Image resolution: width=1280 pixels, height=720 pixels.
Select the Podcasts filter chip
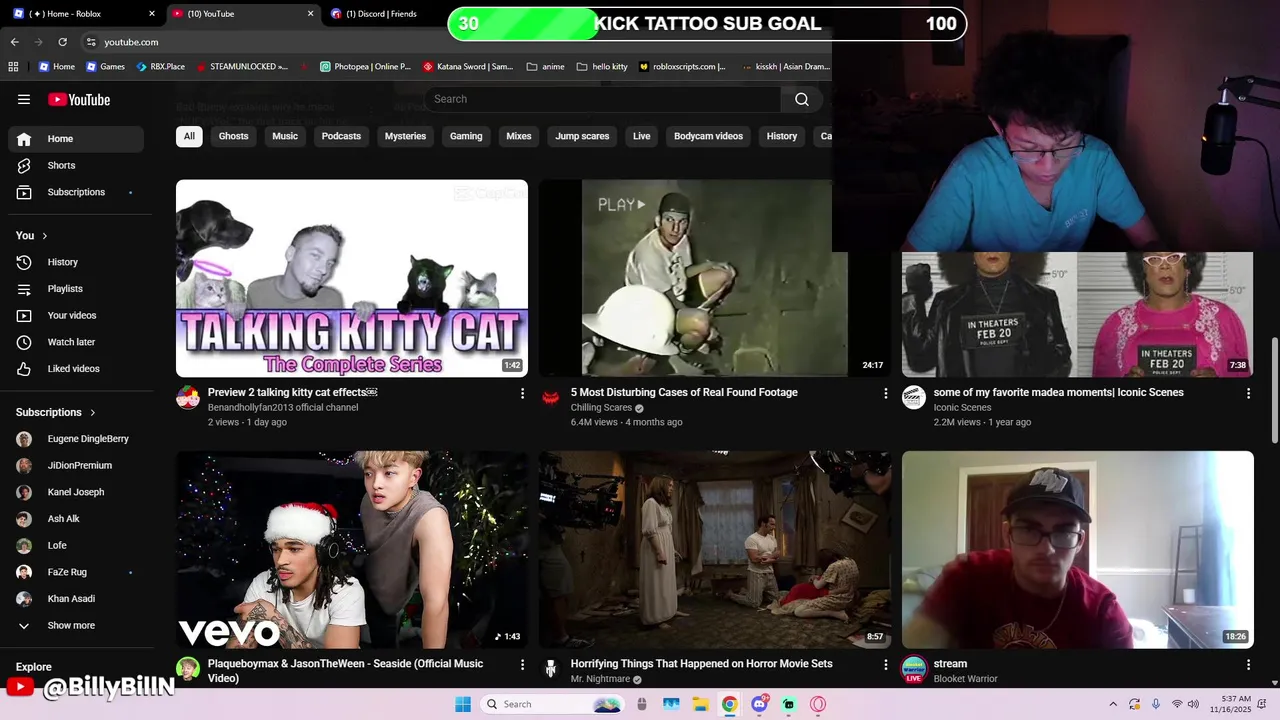click(341, 136)
